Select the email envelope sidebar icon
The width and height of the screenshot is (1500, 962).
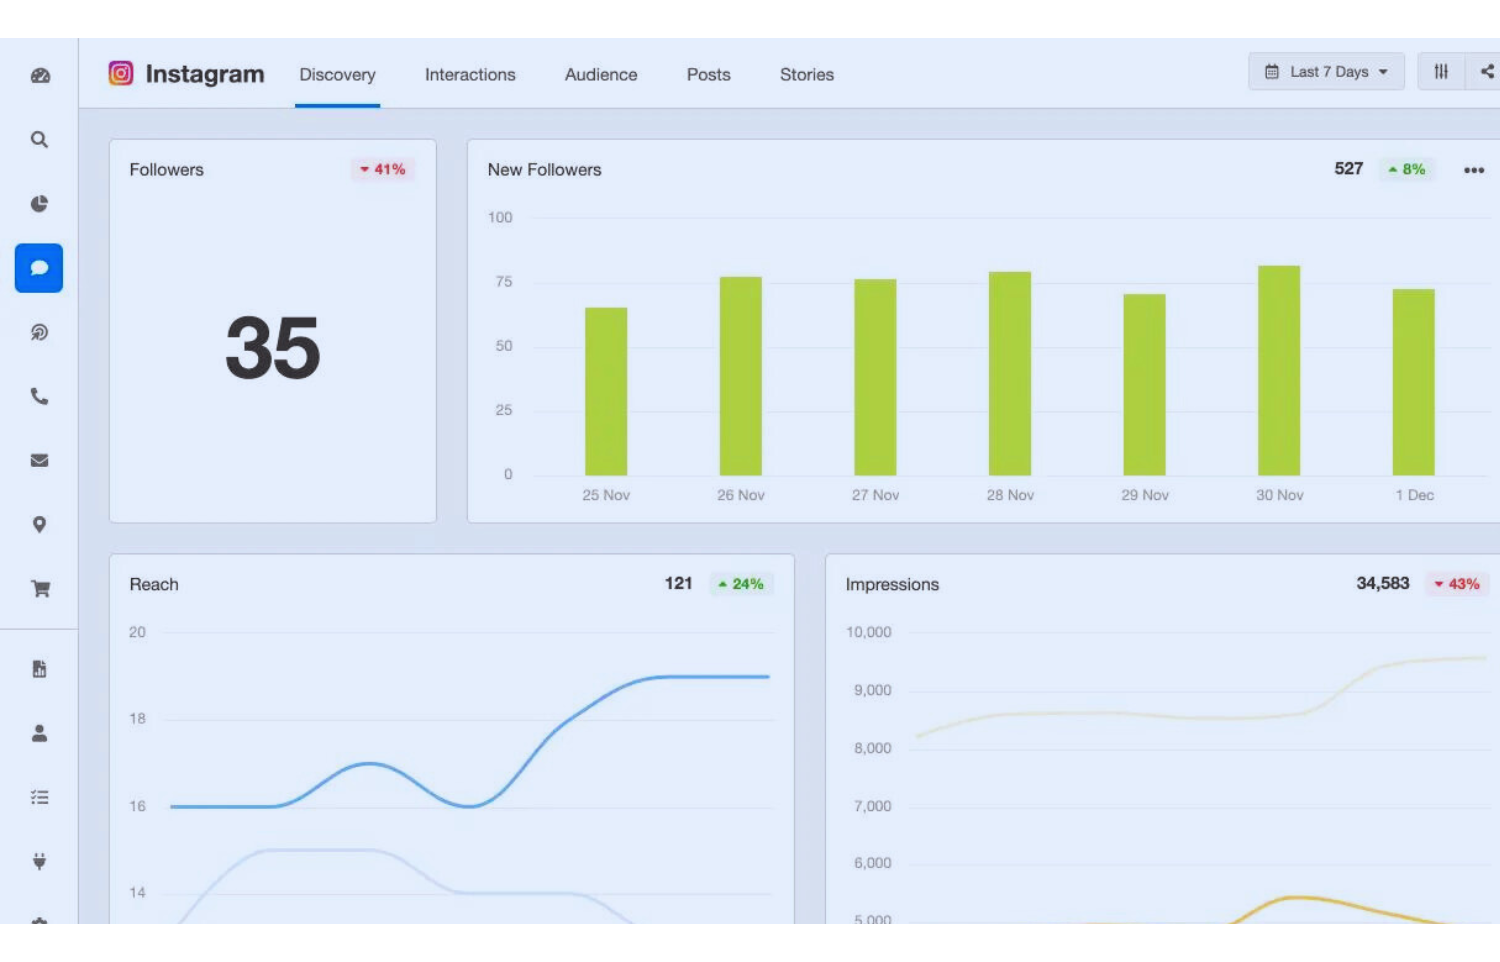pyautogui.click(x=39, y=461)
